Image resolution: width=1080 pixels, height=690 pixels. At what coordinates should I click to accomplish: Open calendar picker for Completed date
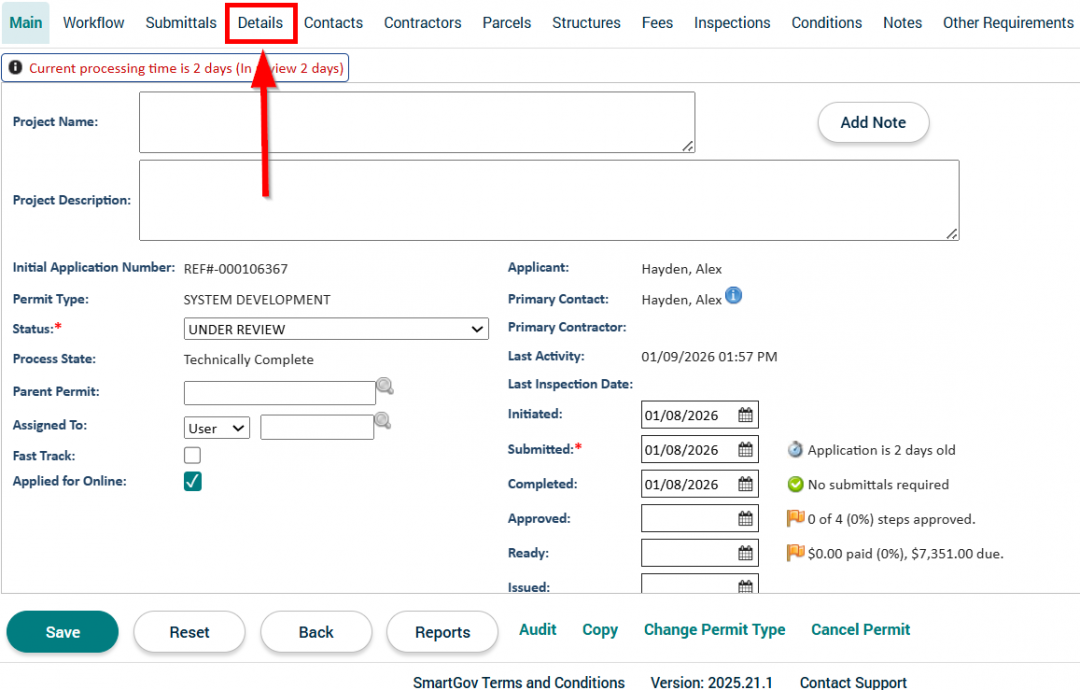click(745, 485)
